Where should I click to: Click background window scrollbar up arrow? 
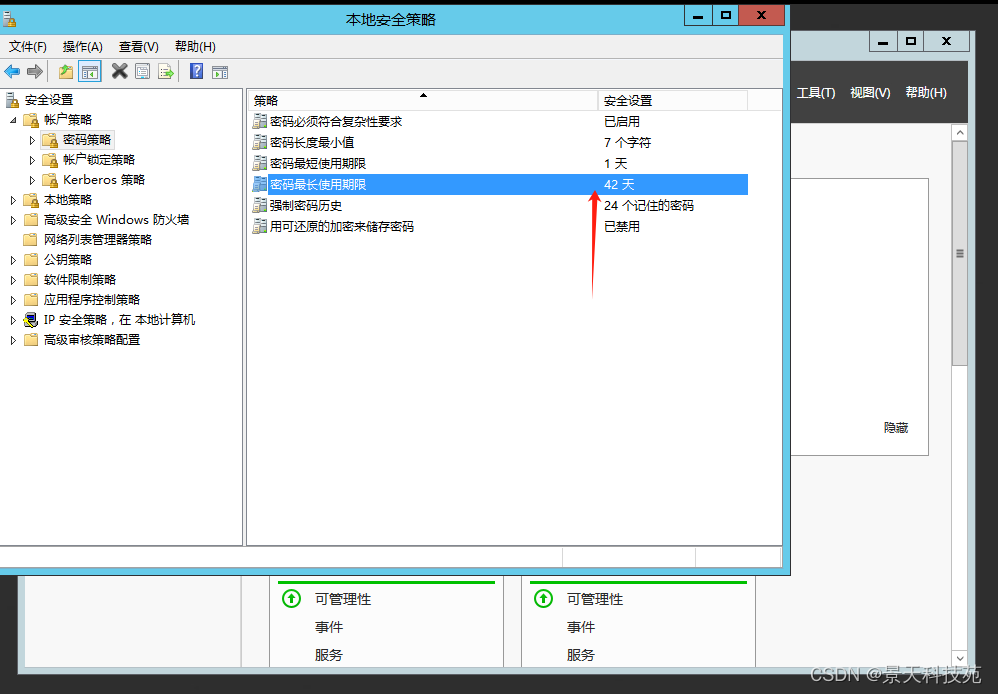(960, 132)
